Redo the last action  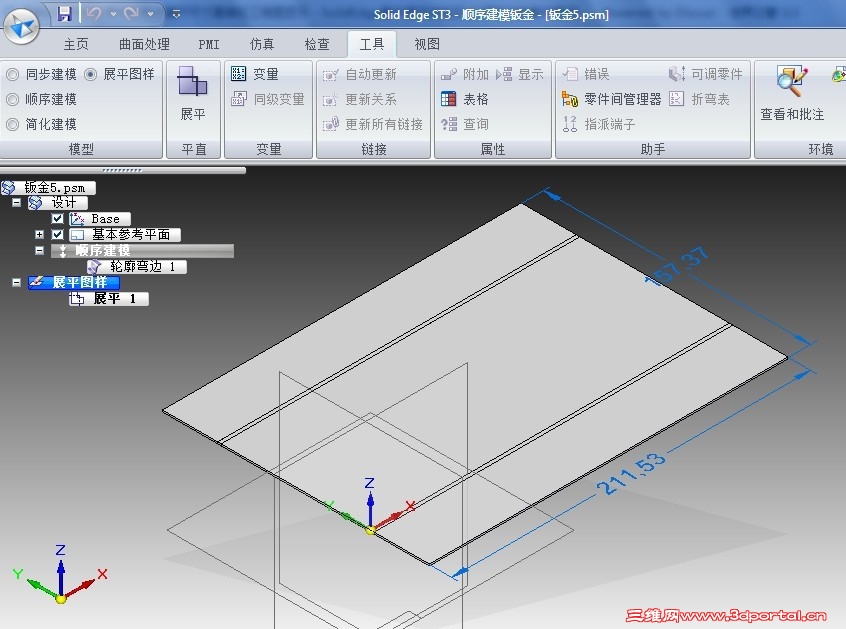(131, 13)
